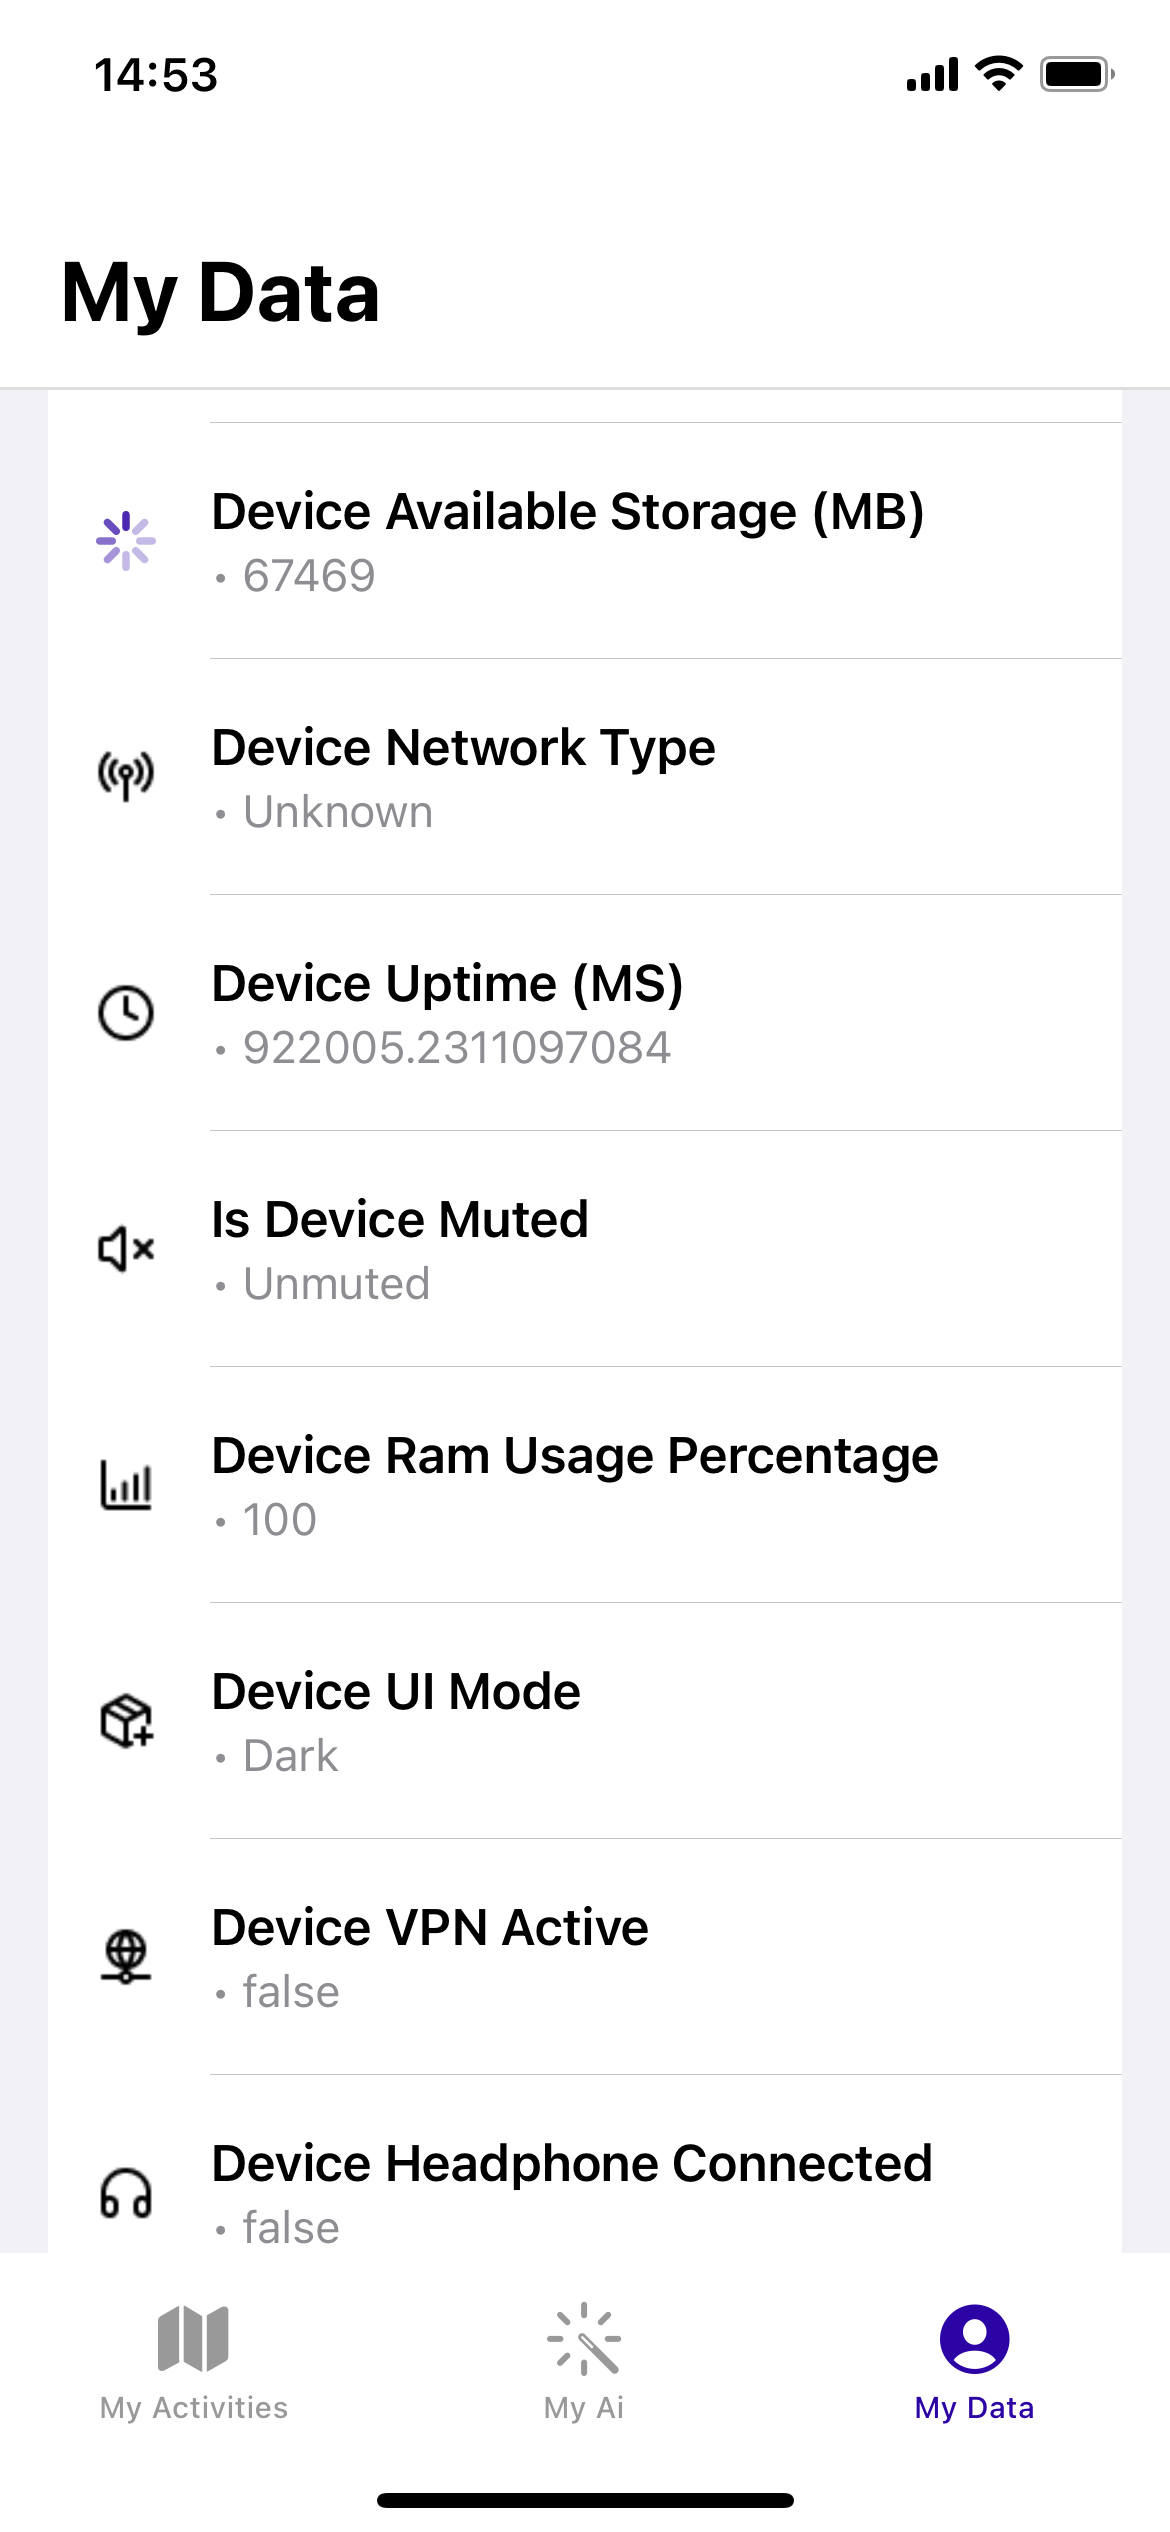Tap the headphones icon

coord(126,2193)
